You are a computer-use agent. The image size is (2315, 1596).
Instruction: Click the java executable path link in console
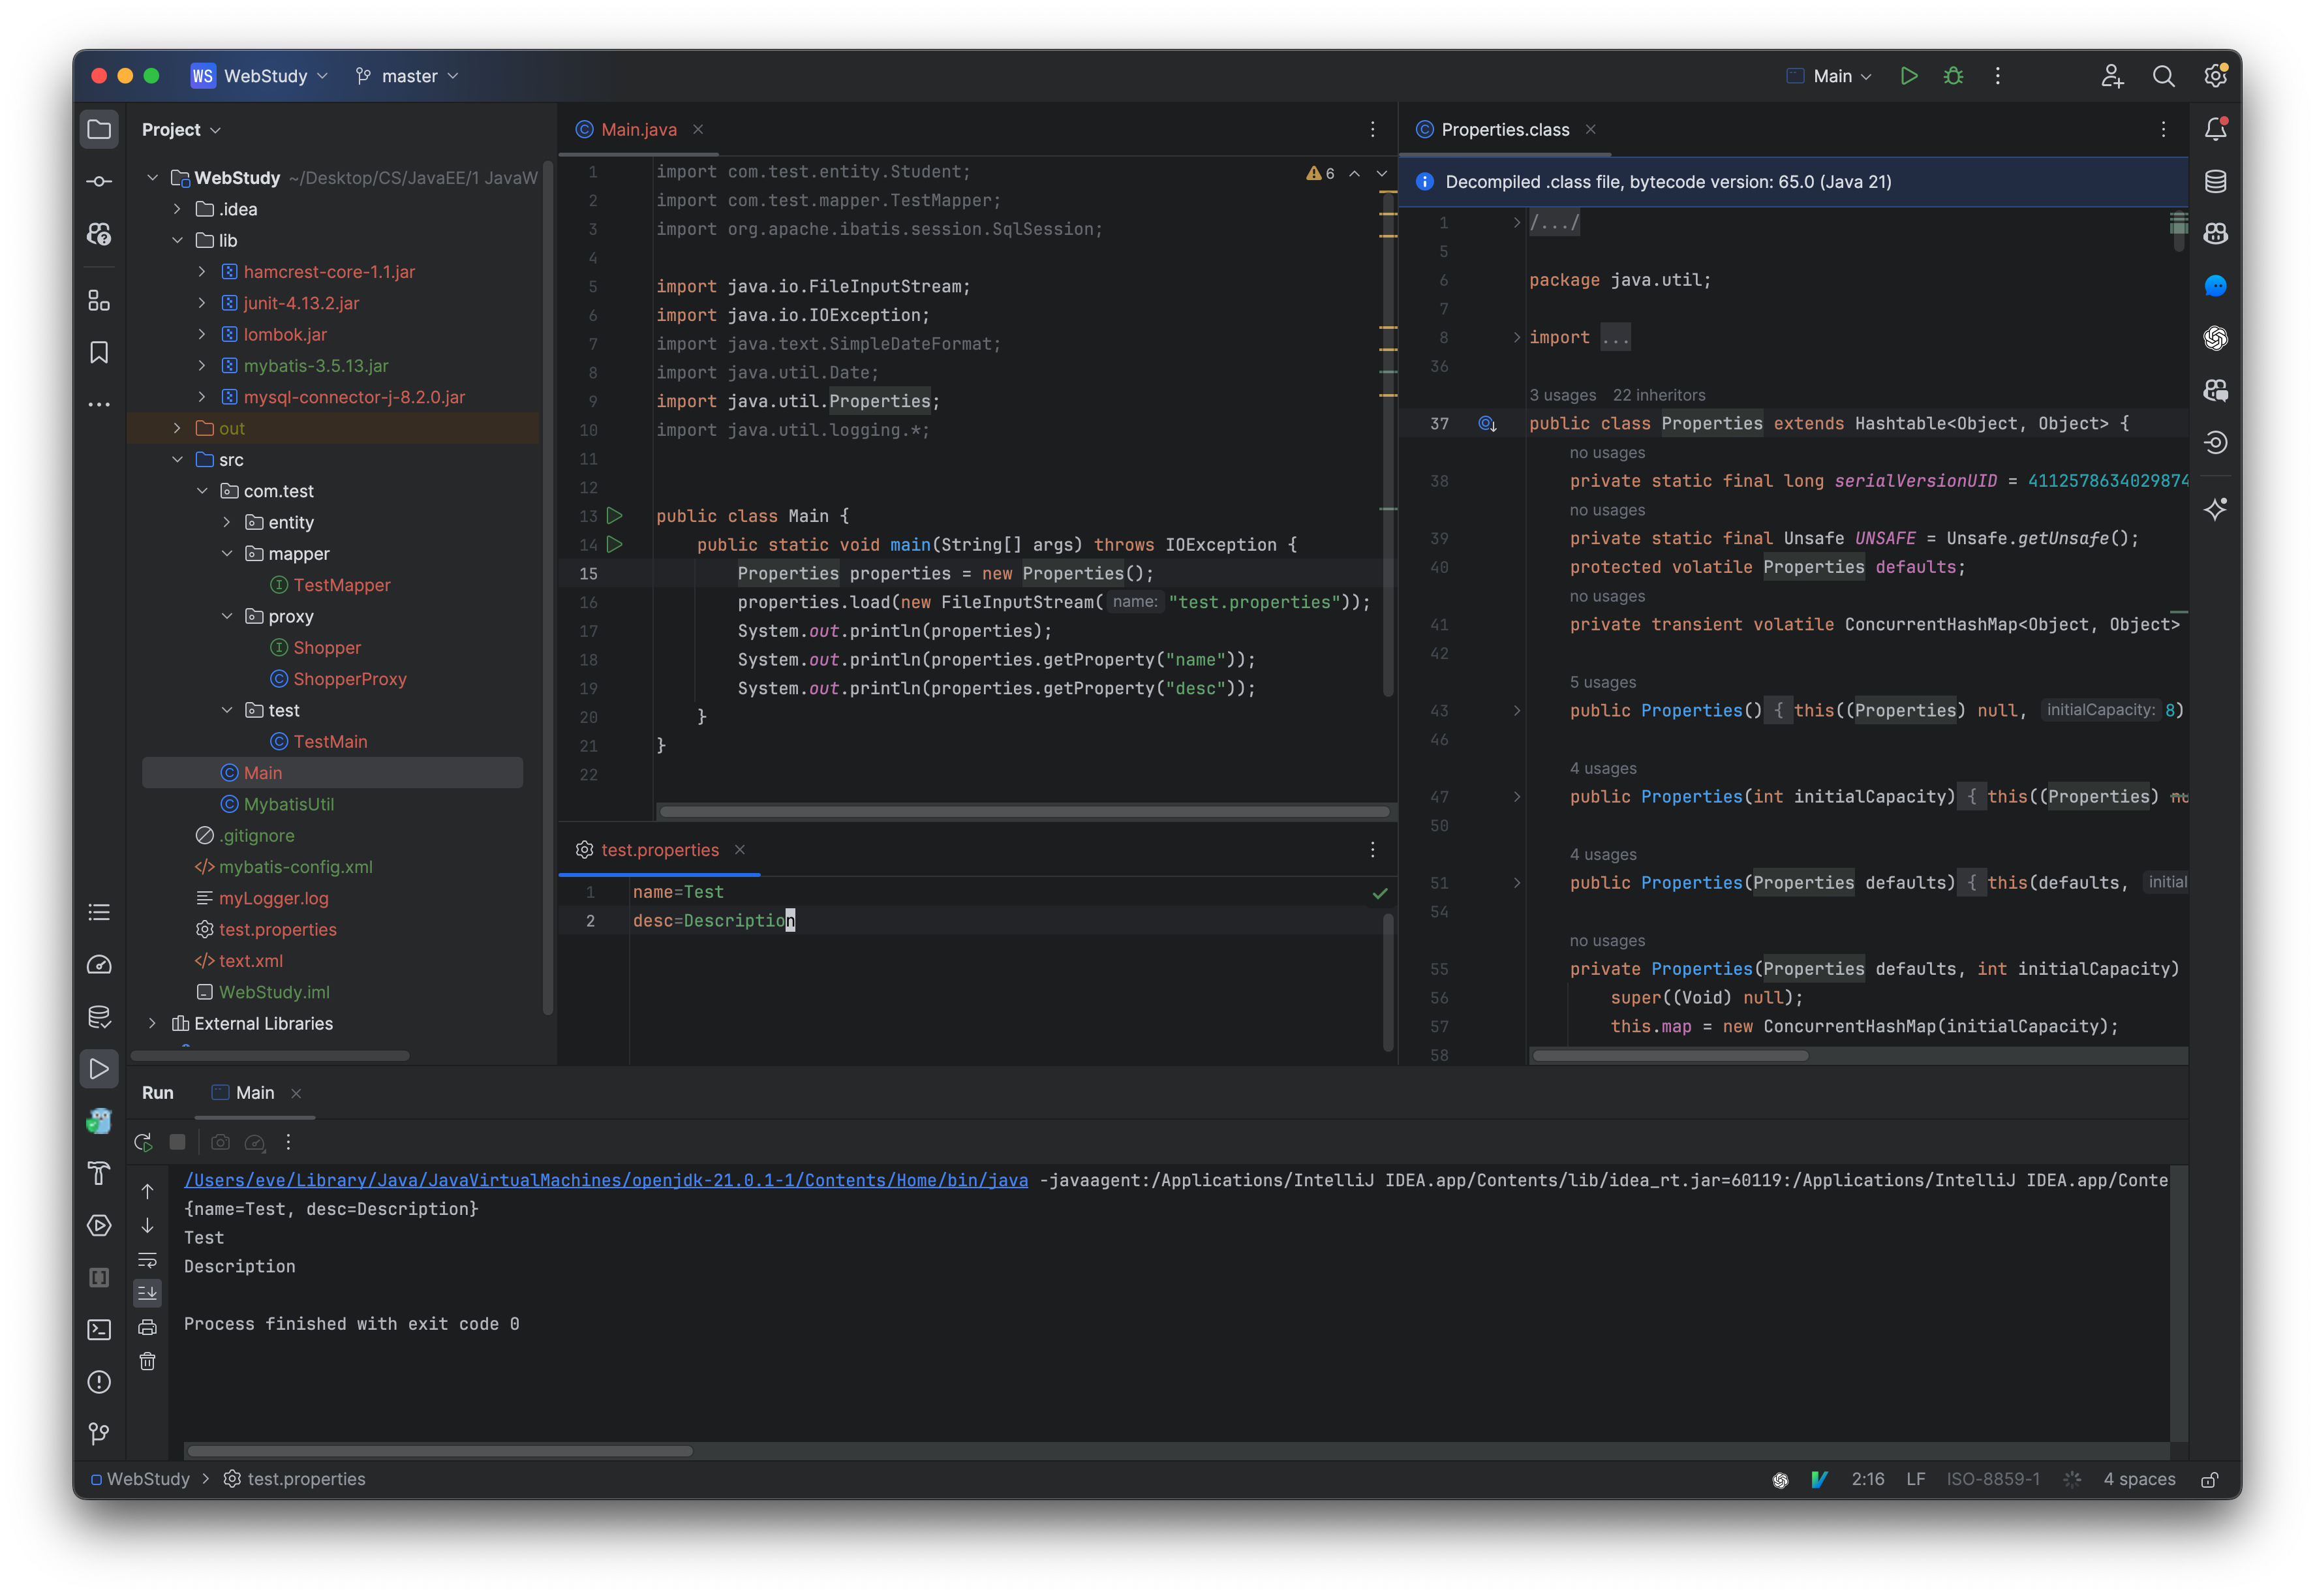pyautogui.click(x=605, y=1180)
